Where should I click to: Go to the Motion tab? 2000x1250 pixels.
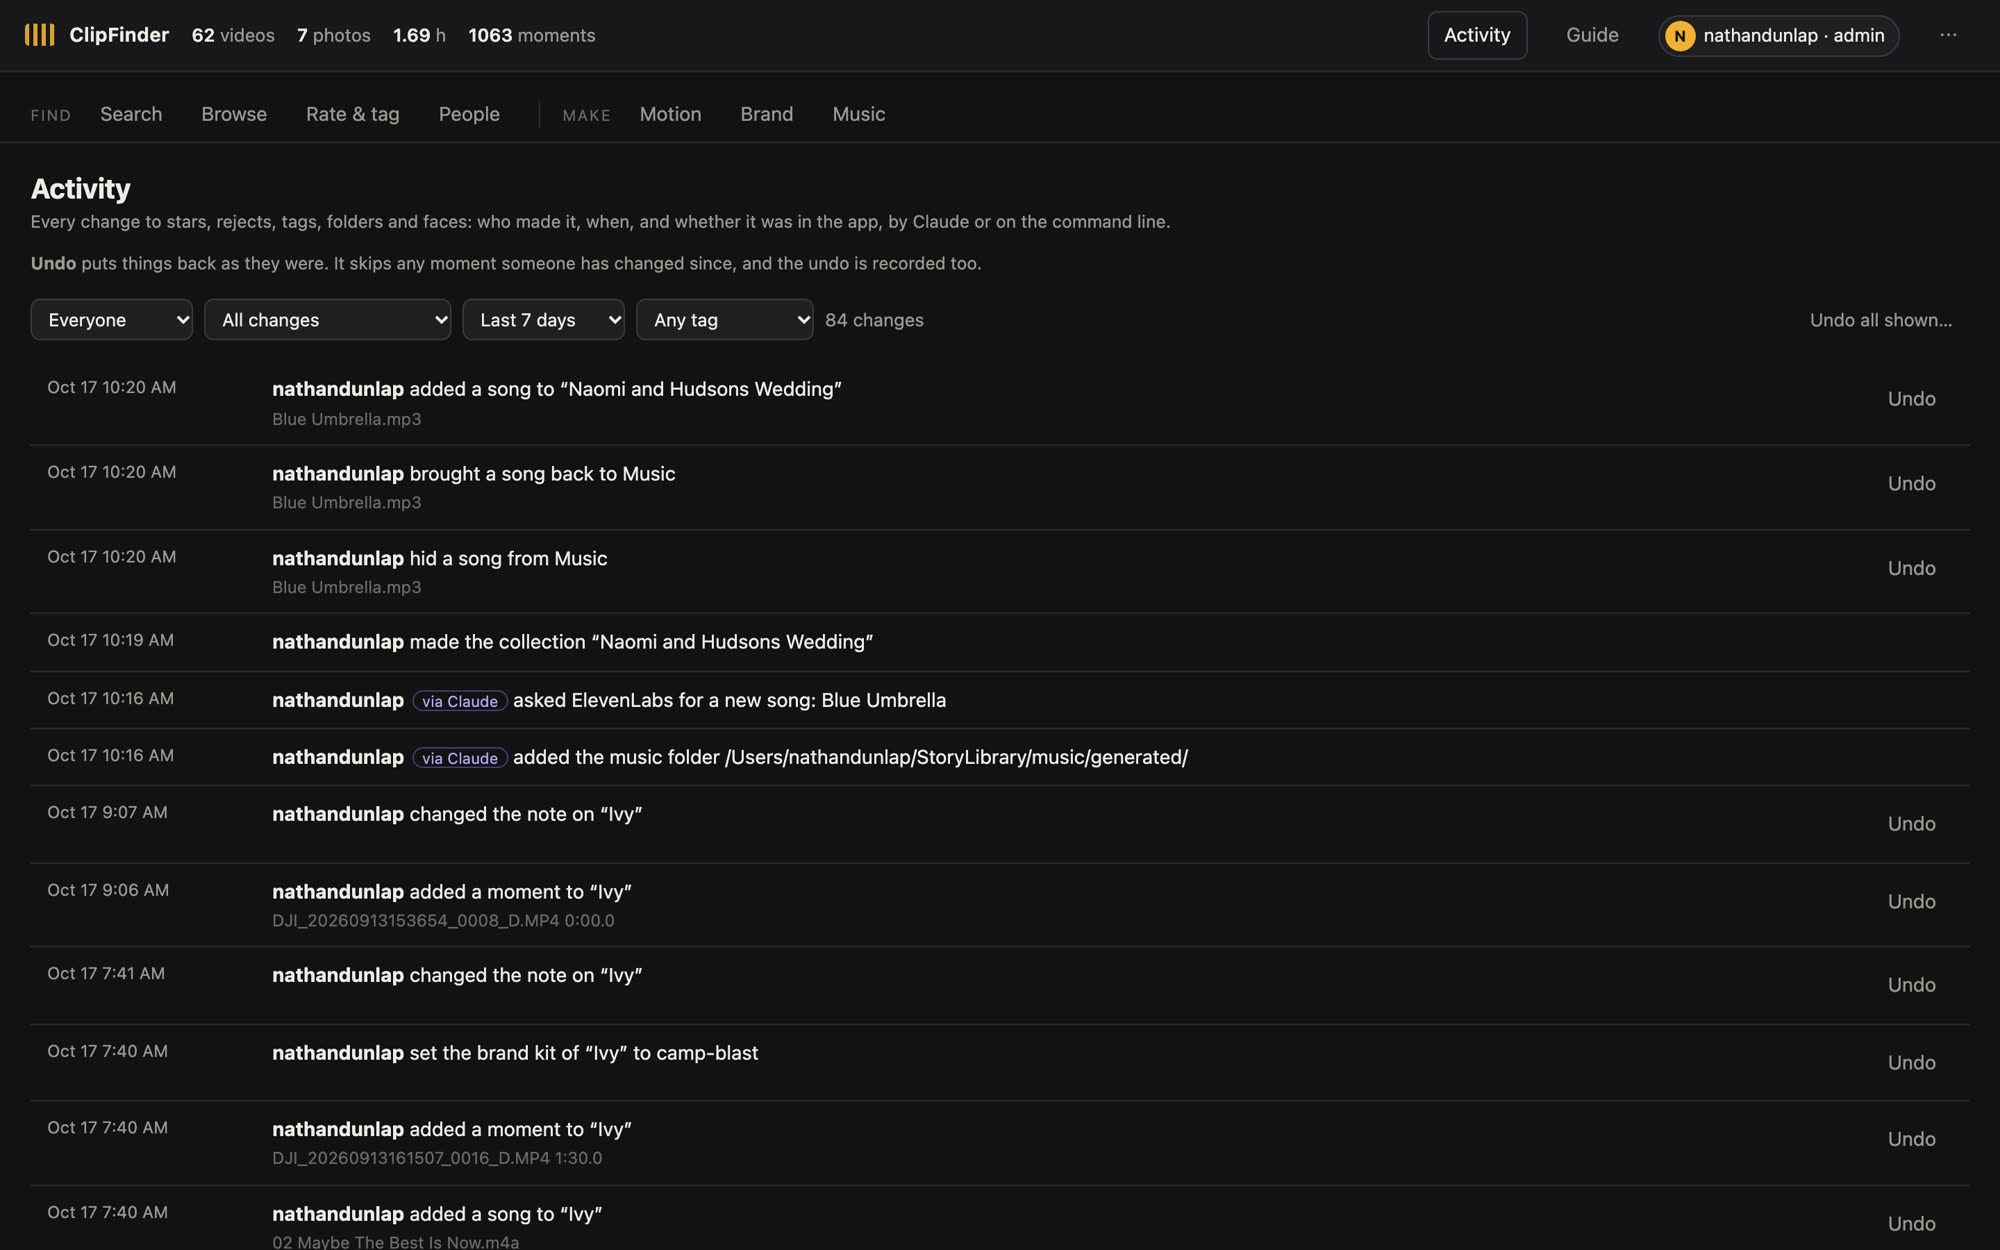point(670,114)
